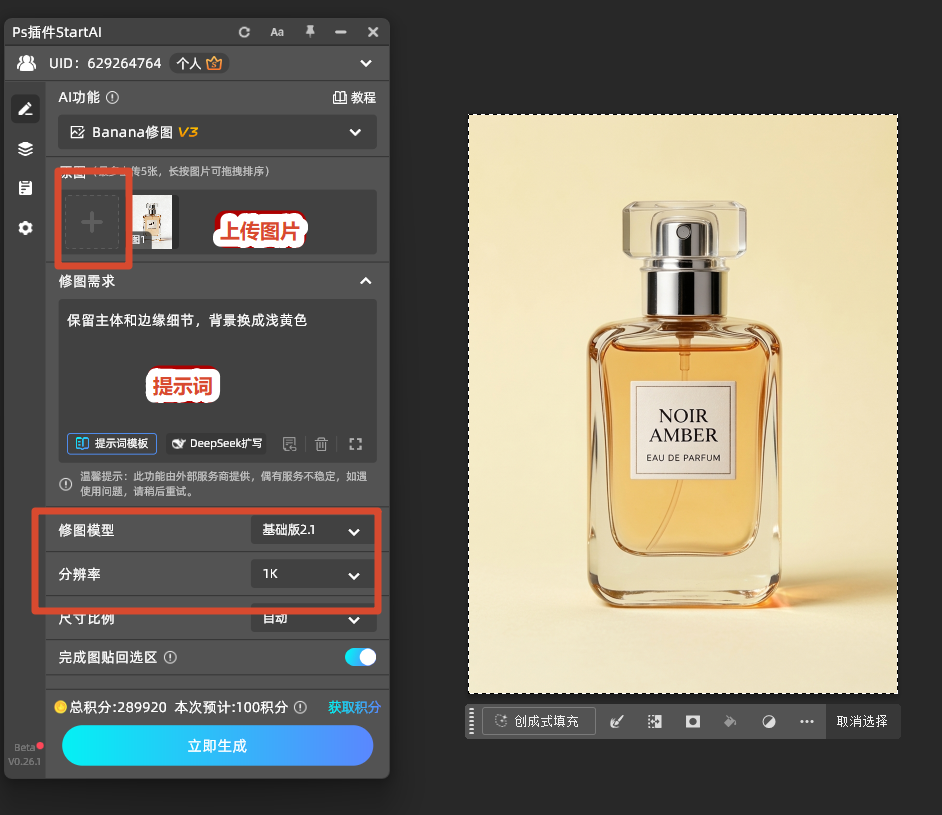Screen dimensions: 942x815
Task: Open the document list sidebar tab
Action: click(25, 188)
